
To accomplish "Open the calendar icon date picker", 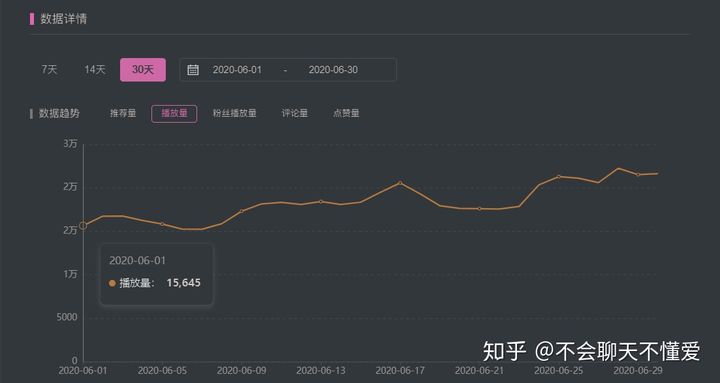I will [193, 70].
